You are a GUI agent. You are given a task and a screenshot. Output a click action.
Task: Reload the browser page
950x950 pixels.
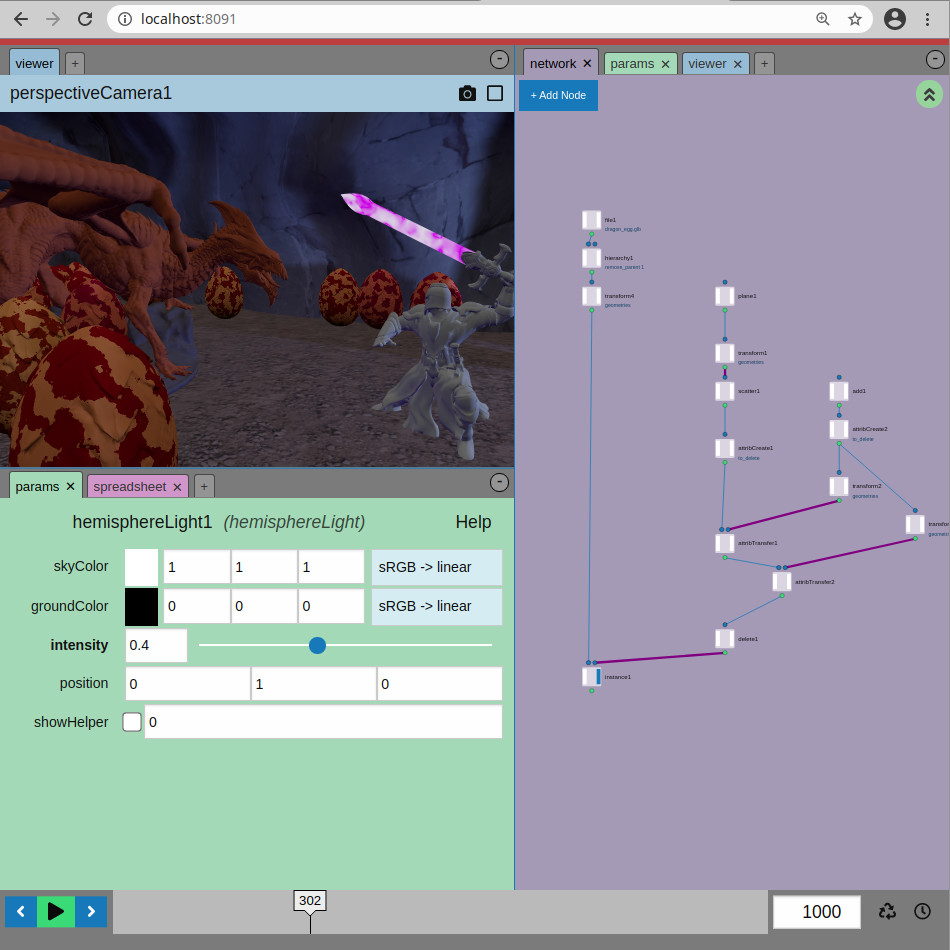85,19
